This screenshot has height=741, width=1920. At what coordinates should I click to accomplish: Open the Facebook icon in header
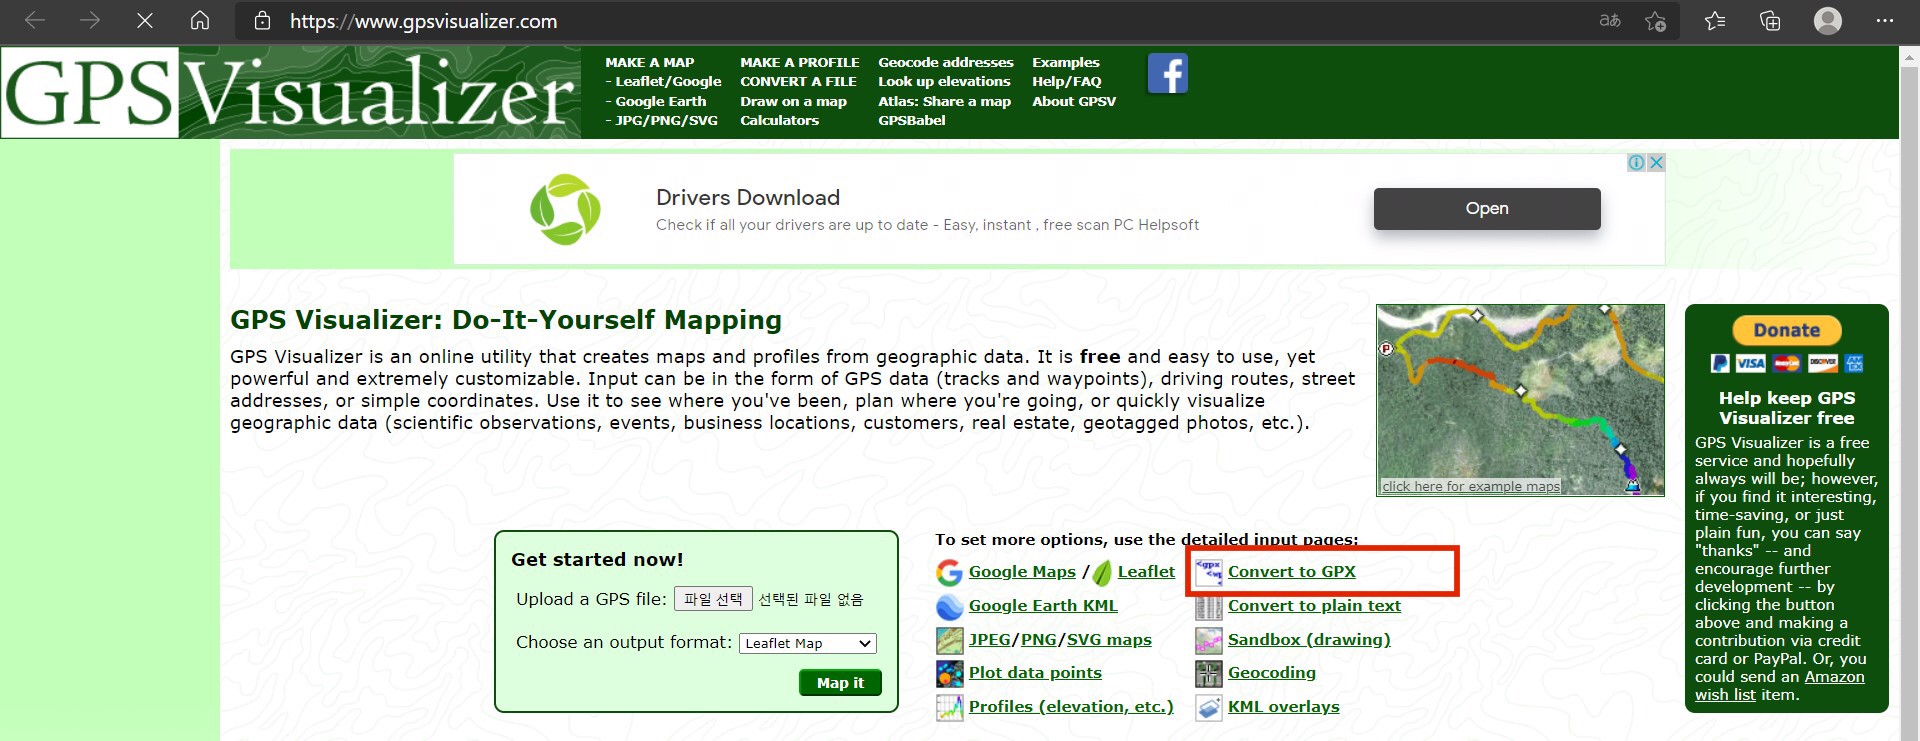1168,73
